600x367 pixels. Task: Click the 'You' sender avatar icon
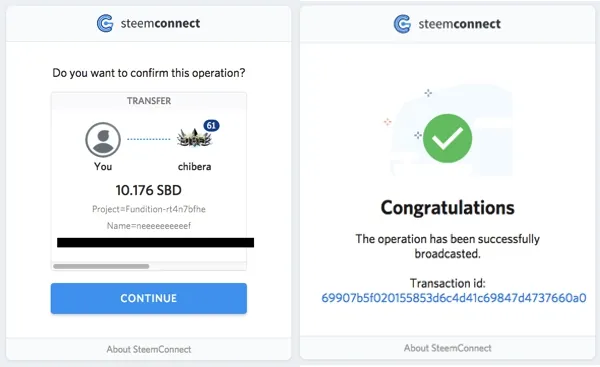[103, 139]
